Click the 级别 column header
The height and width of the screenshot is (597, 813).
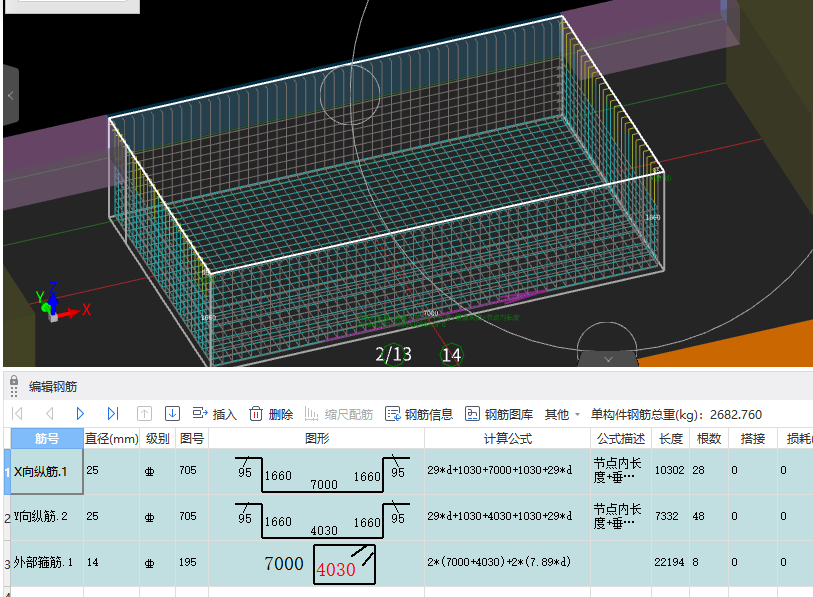(x=158, y=439)
